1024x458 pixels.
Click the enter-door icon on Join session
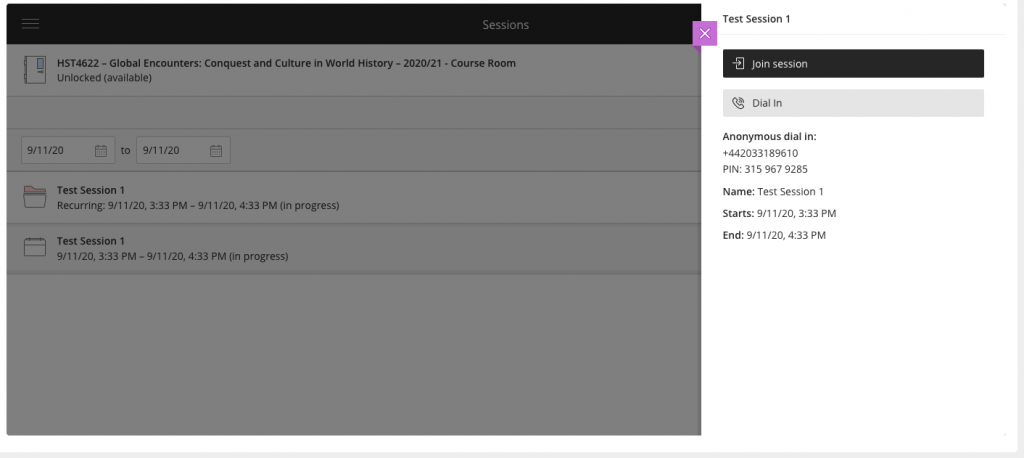(739, 63)
